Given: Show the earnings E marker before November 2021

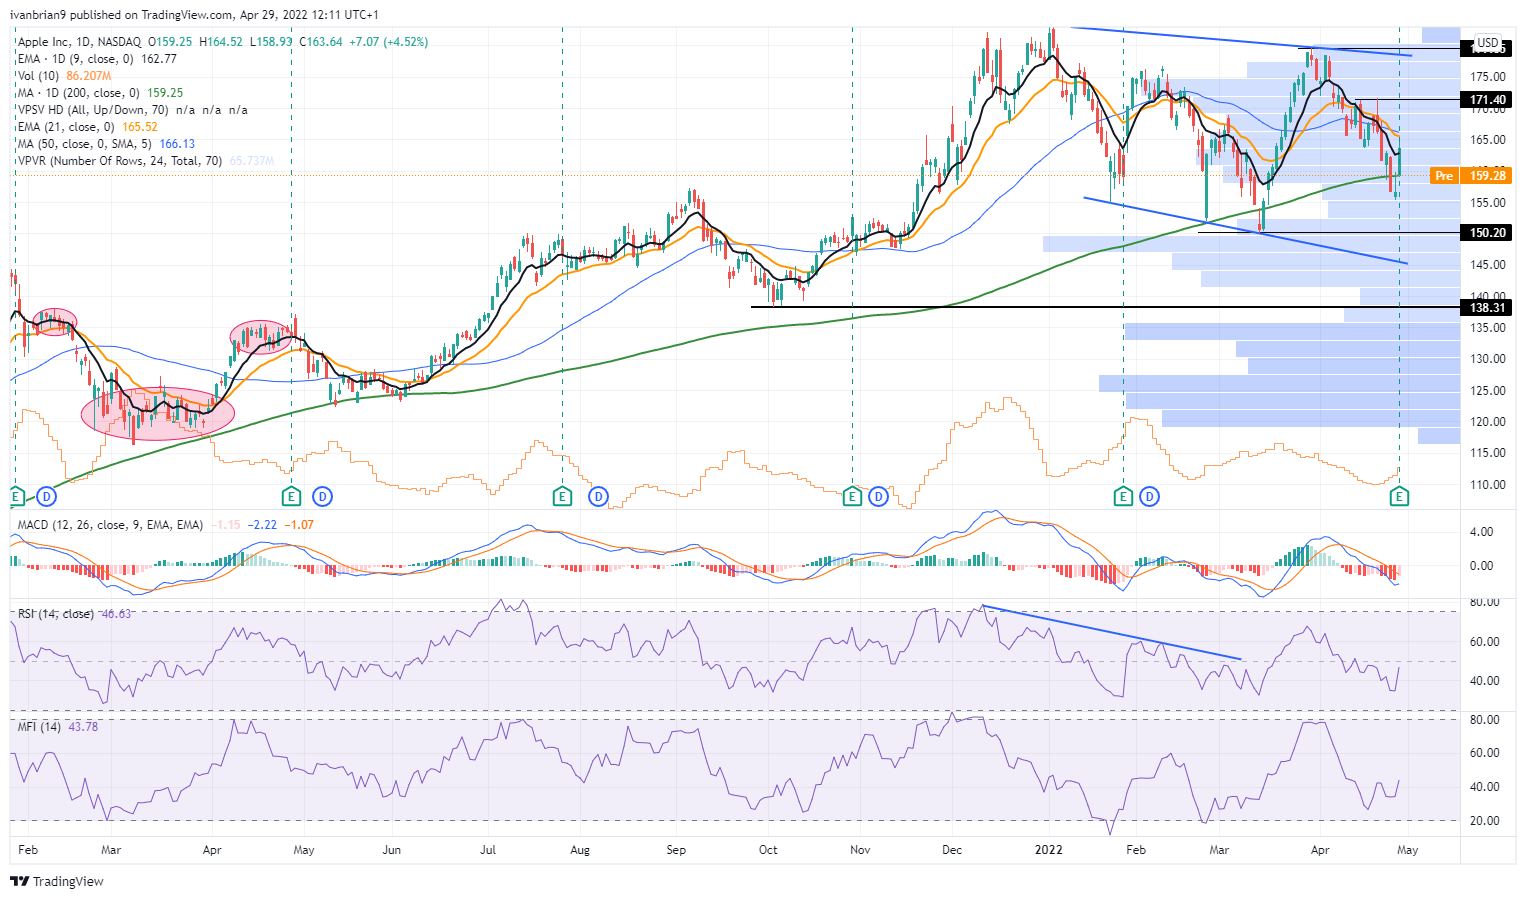Looking at the screenshot, I should pos(852,496).
